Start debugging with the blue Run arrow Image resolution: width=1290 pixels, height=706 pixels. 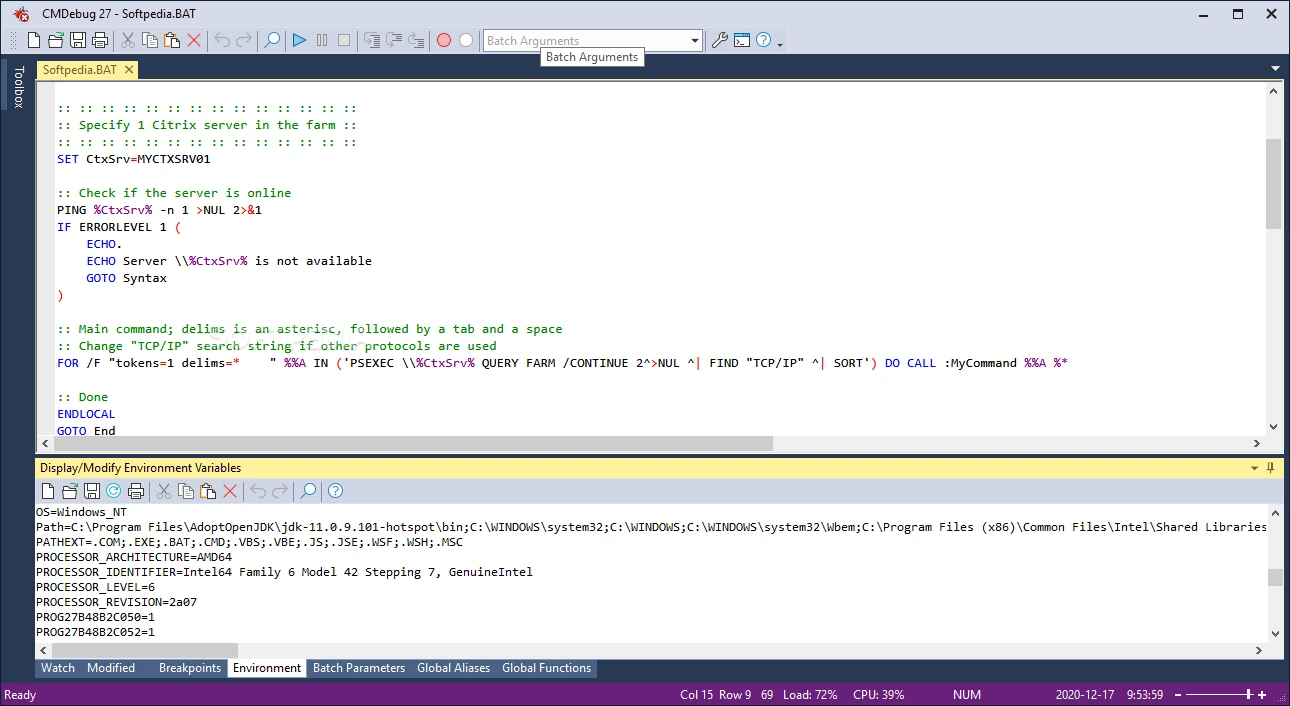coord(299,40)
